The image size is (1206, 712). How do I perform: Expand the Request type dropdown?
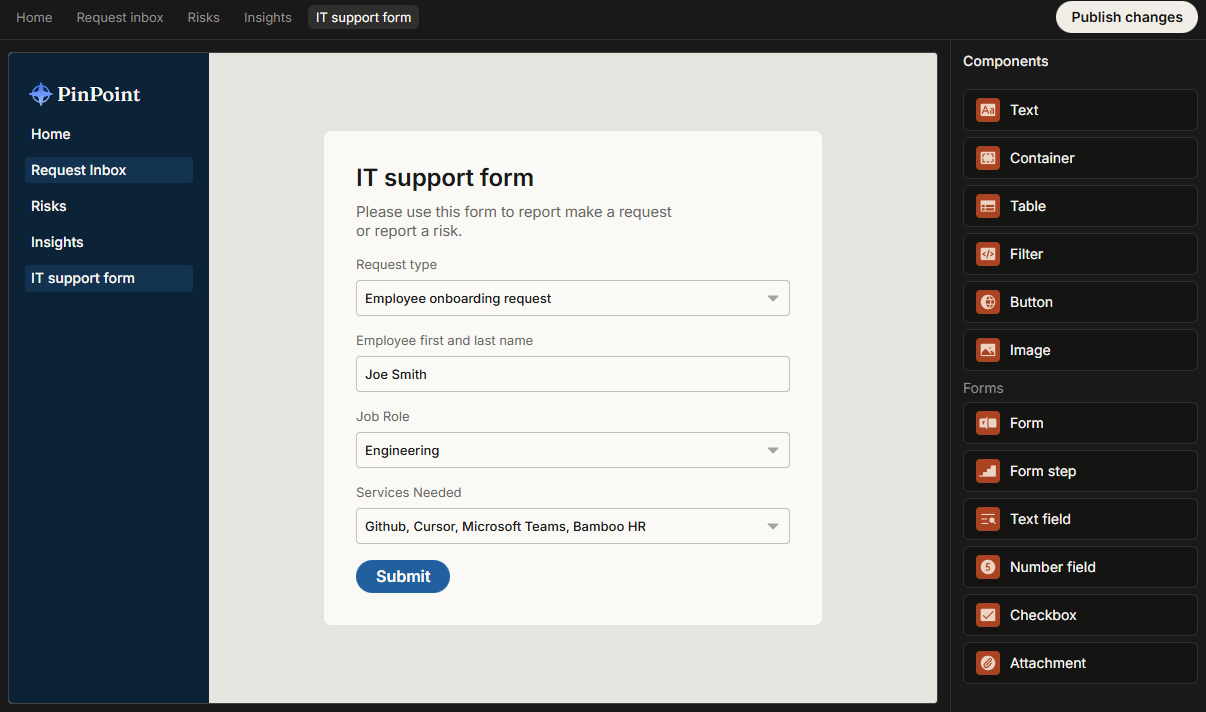tap(772, 298)
